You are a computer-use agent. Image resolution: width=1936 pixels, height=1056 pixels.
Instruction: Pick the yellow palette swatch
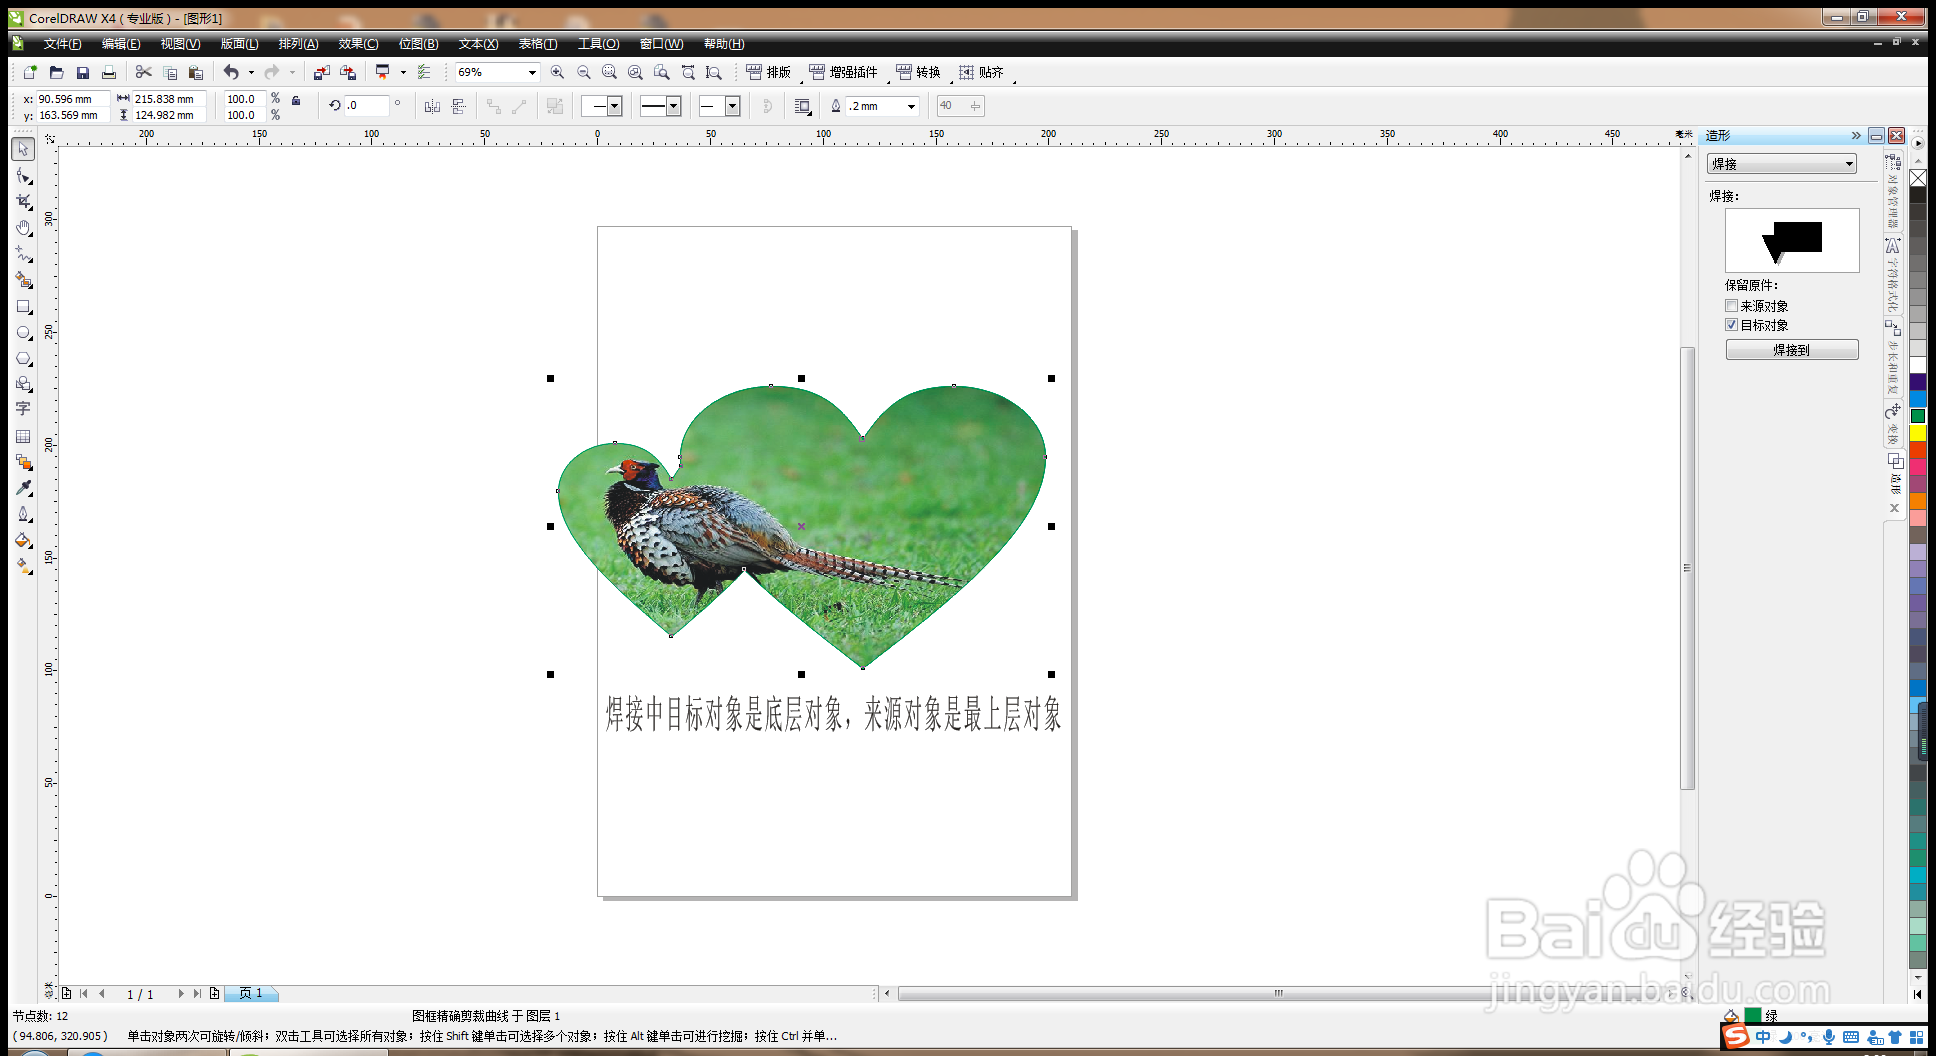click(x=1918, y=433)
